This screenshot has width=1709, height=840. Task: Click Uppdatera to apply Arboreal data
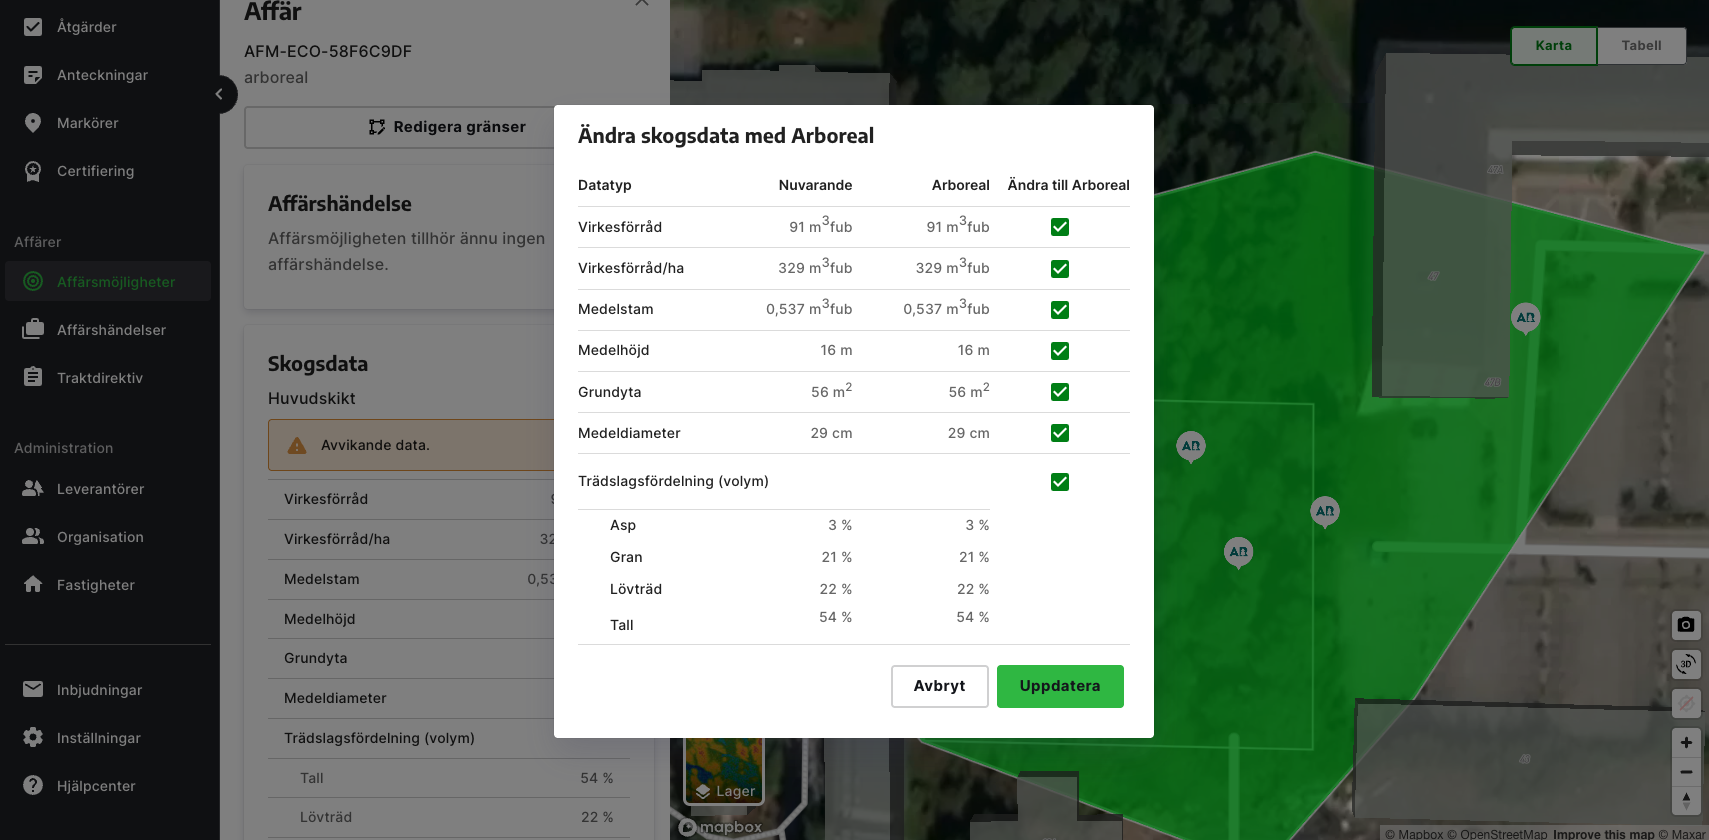1060,686
